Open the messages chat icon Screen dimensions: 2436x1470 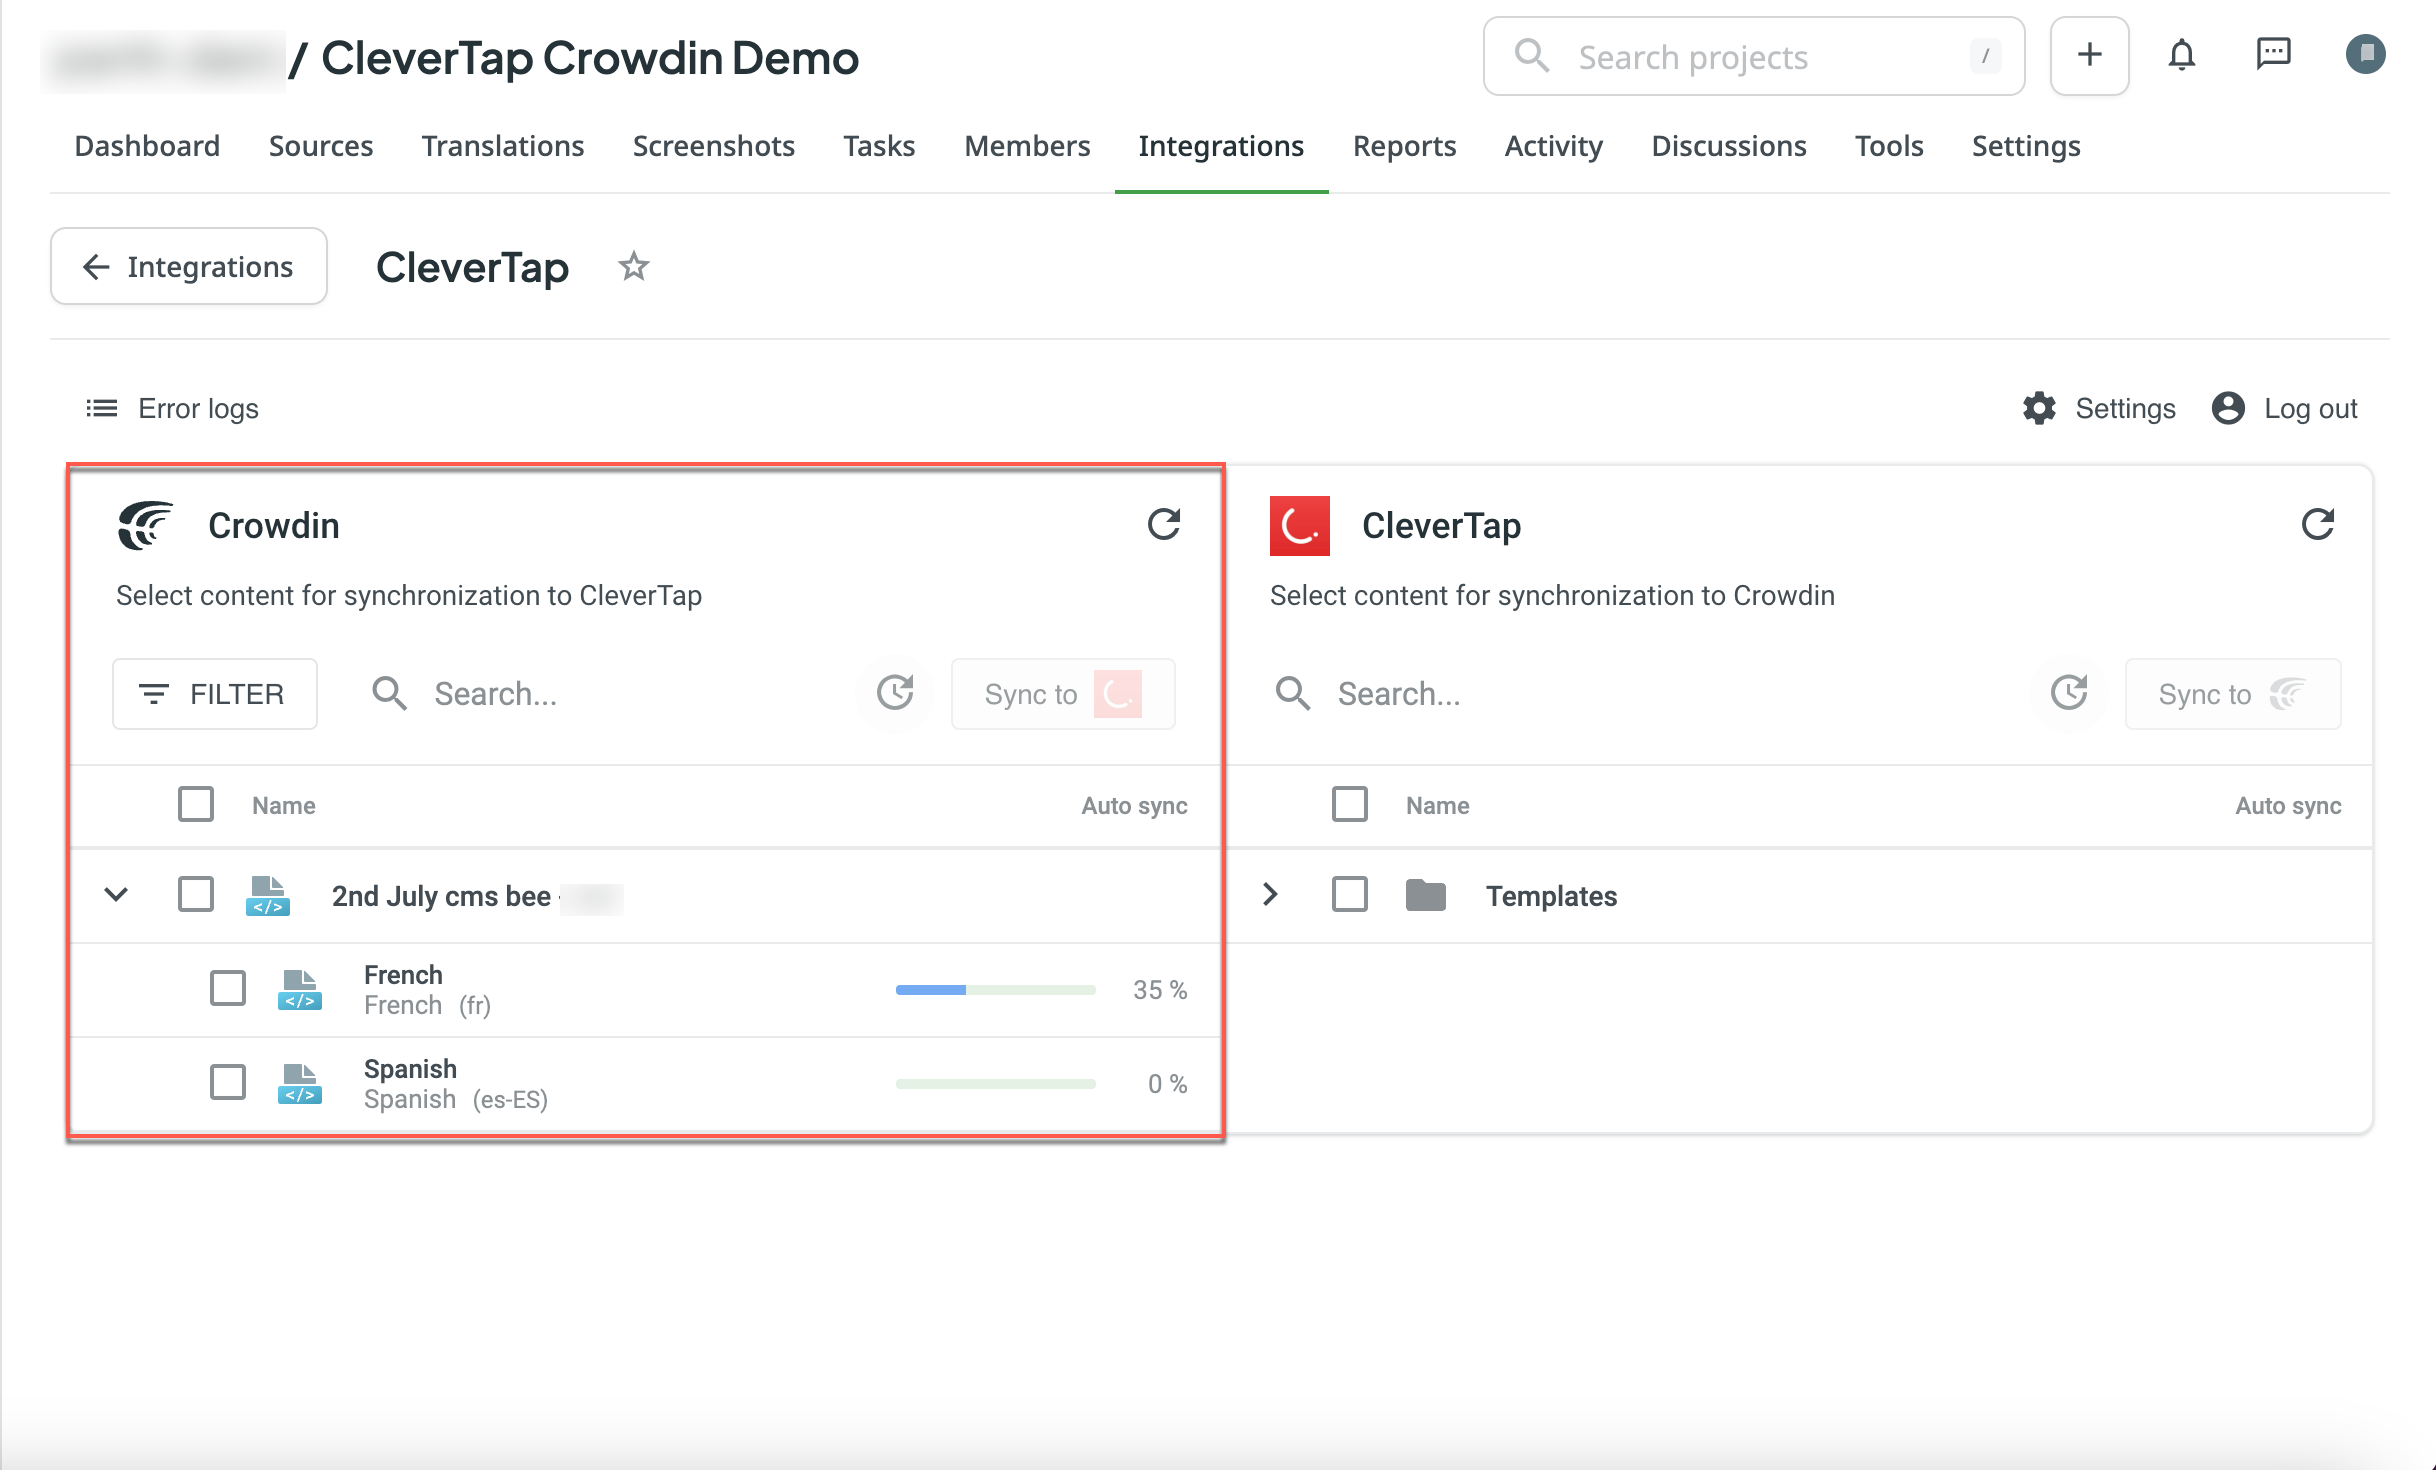2274,55
